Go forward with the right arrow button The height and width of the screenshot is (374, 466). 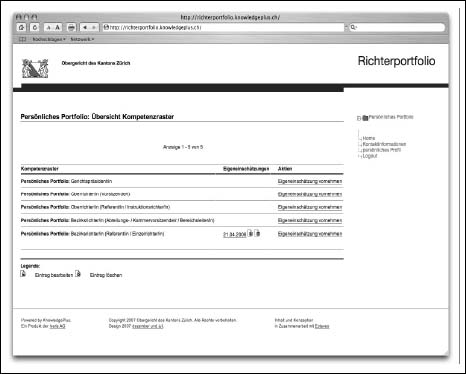tap(94, 27)
